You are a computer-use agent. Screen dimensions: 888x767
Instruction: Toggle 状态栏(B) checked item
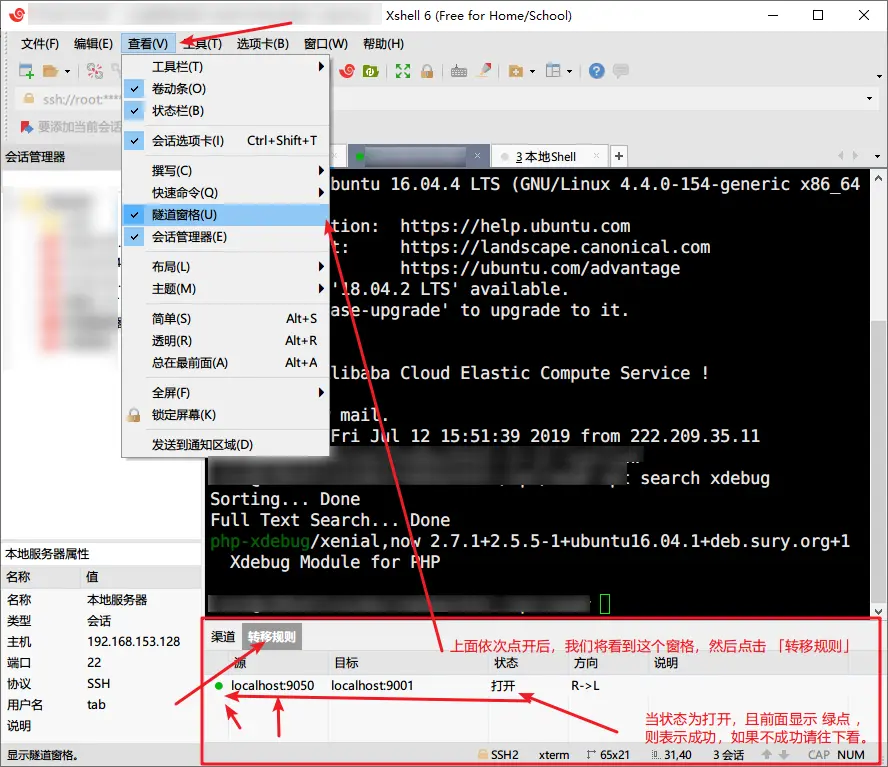tap(225, 111)
